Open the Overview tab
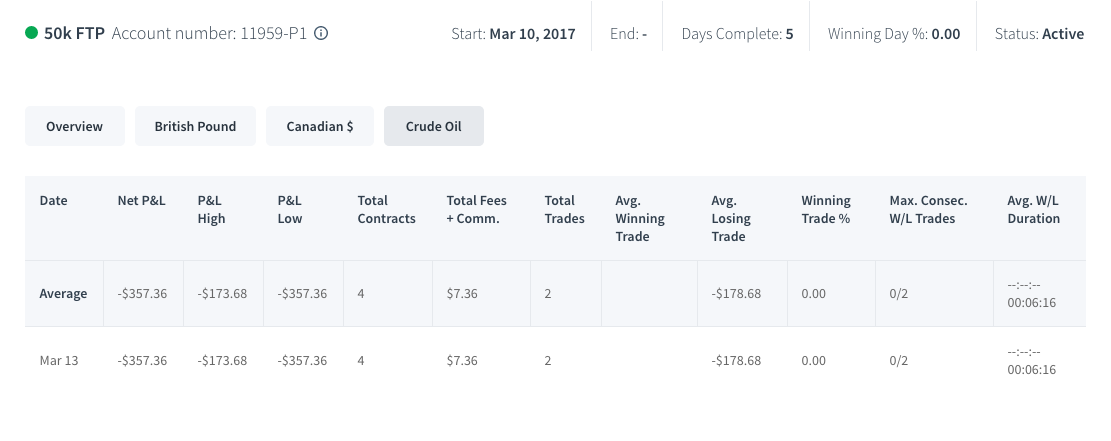 pyautogui.click(x=74, y=126)
